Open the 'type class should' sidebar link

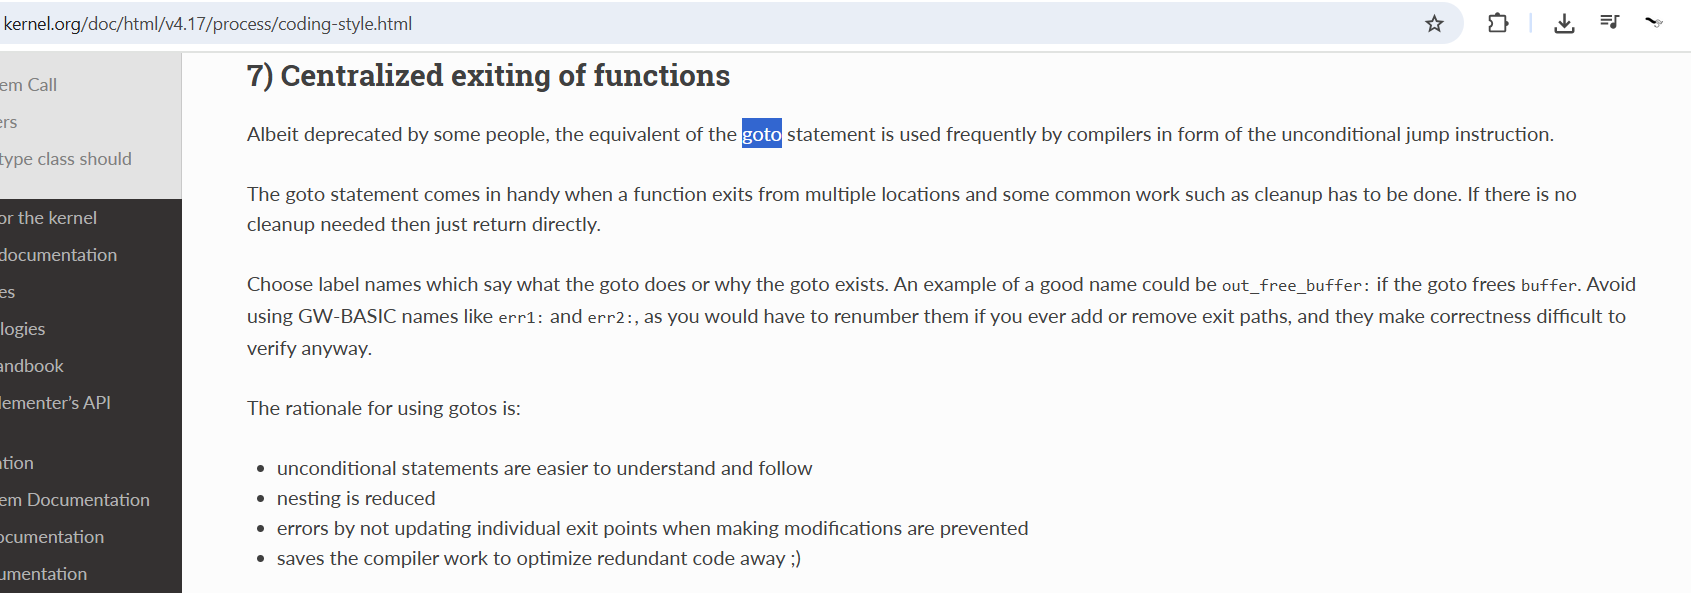(66, 159)
